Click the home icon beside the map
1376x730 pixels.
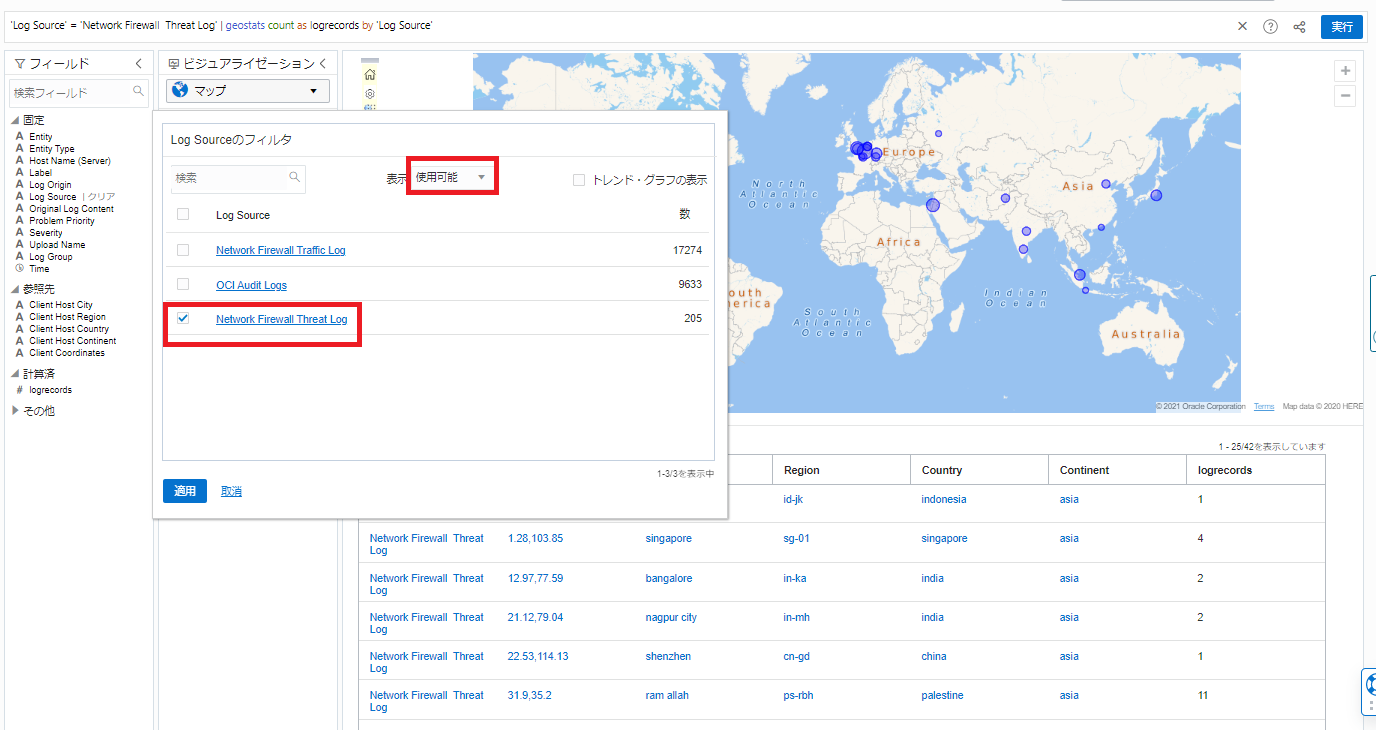tap(370, 75)
